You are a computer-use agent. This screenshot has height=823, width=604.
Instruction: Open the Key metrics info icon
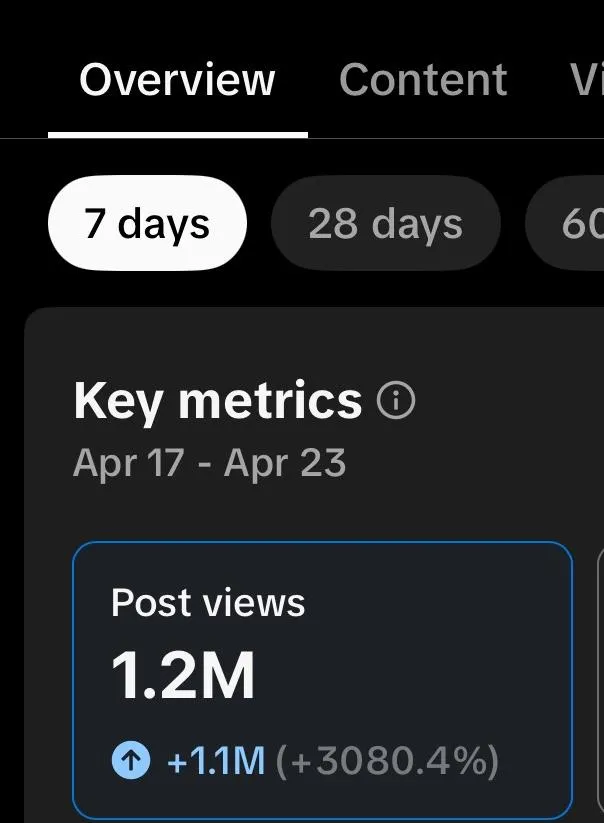click(396, 401)
